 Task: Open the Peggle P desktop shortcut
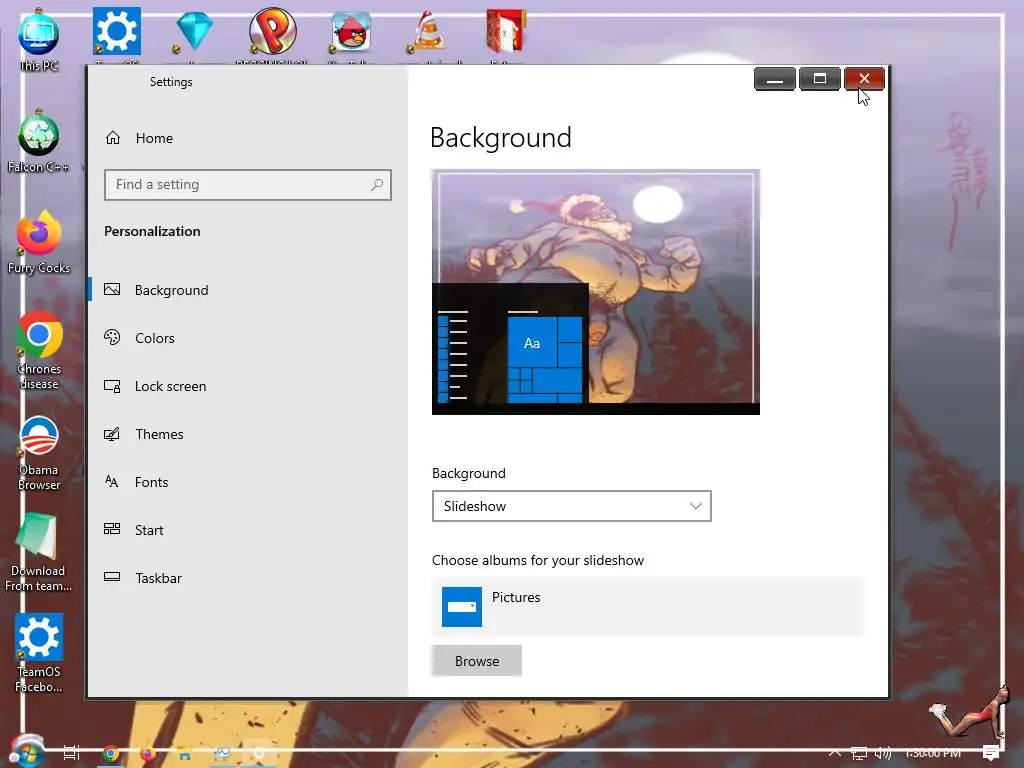pyautogui.click(x=273, y=31)
